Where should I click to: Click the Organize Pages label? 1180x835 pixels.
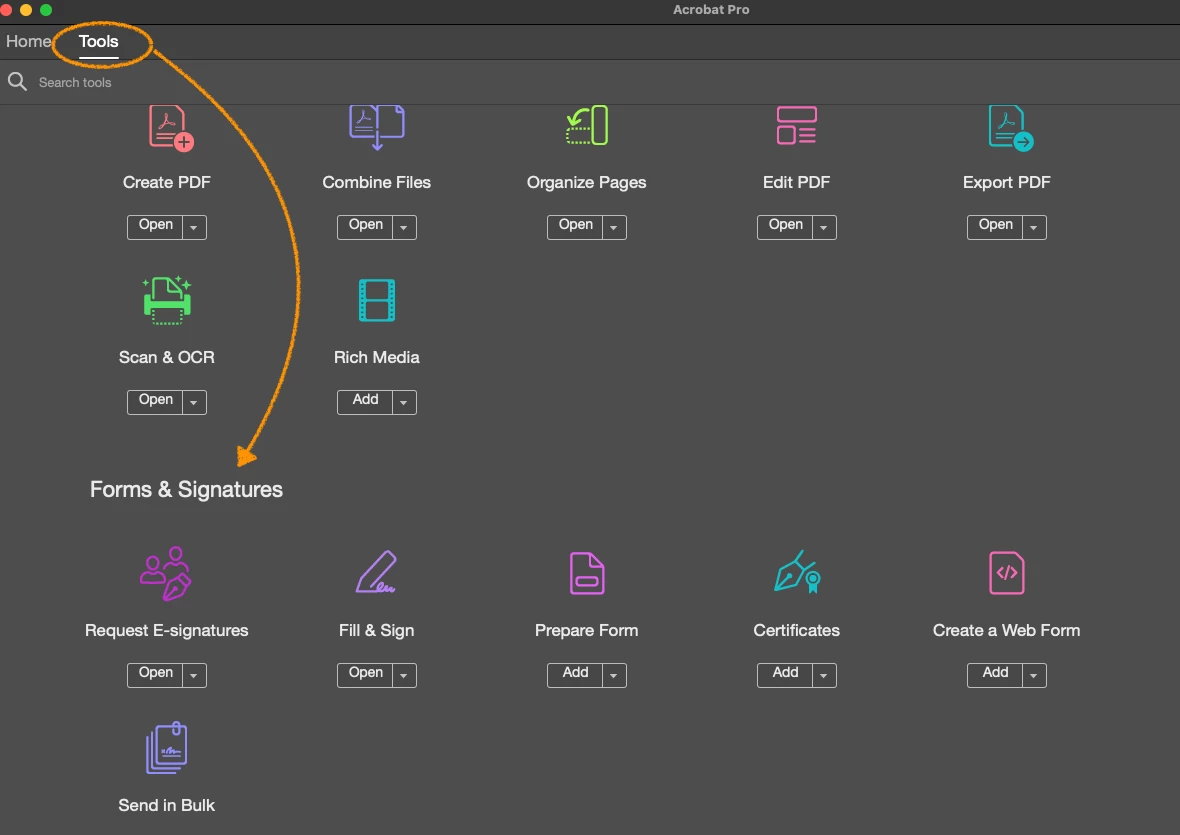586,183
